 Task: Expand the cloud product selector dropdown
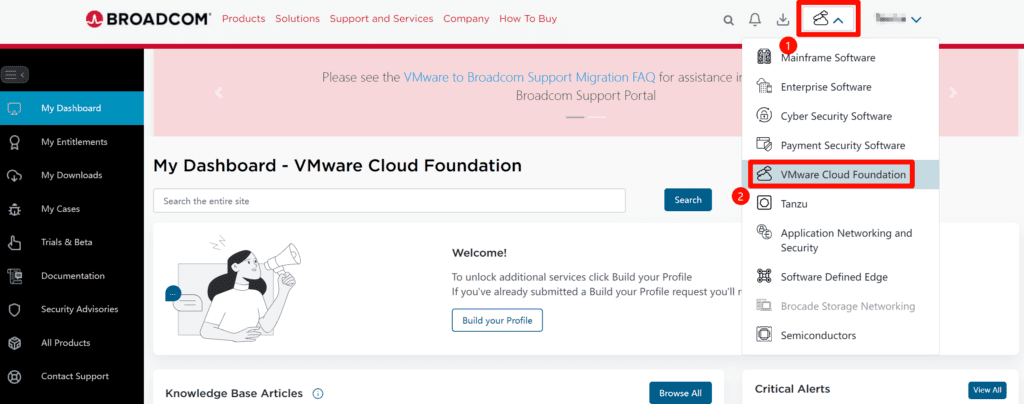click(x=830, y=19)
